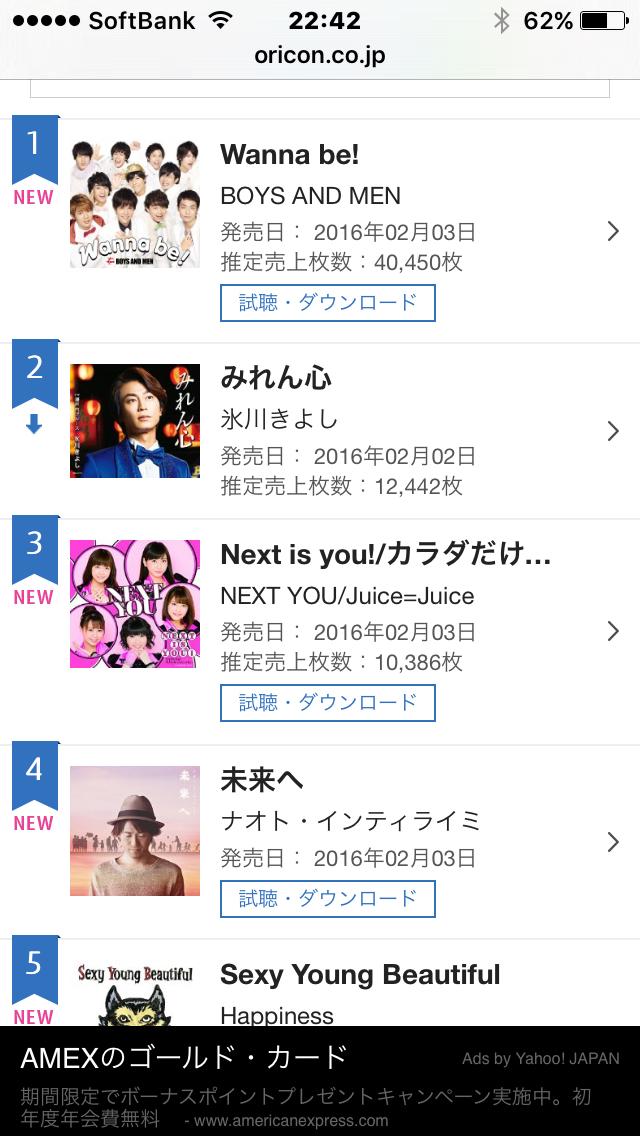Open details chevron for 未来へ
The width and height of the screenshot is (640, 1136).
coord(613,843)
